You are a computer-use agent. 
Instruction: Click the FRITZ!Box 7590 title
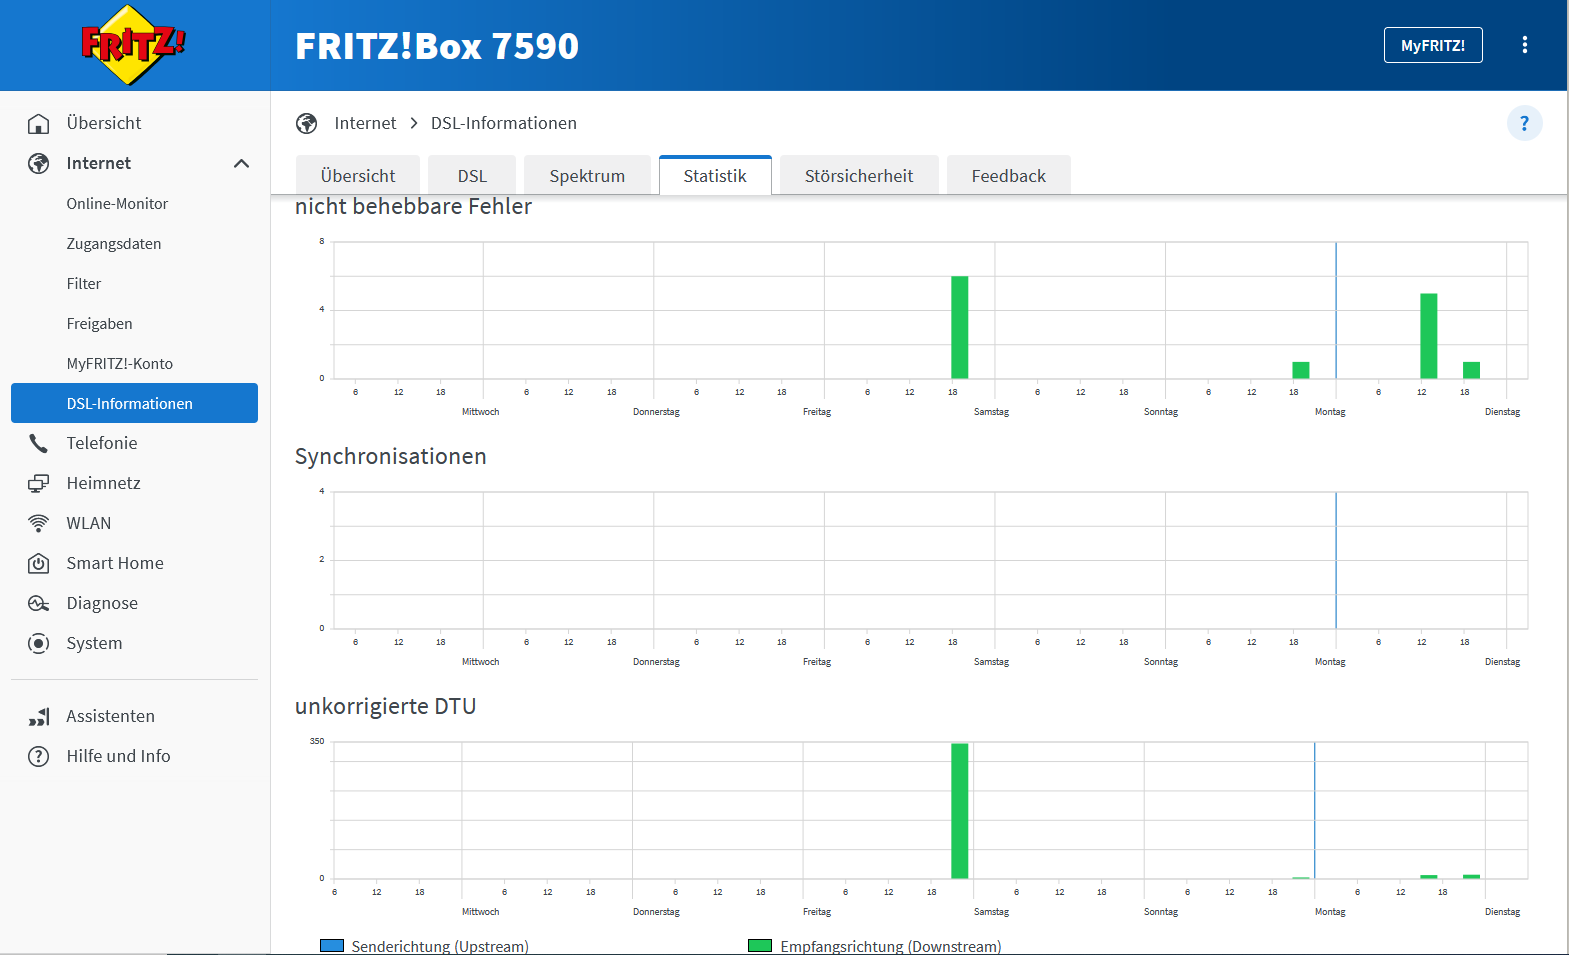coord(437,46)
